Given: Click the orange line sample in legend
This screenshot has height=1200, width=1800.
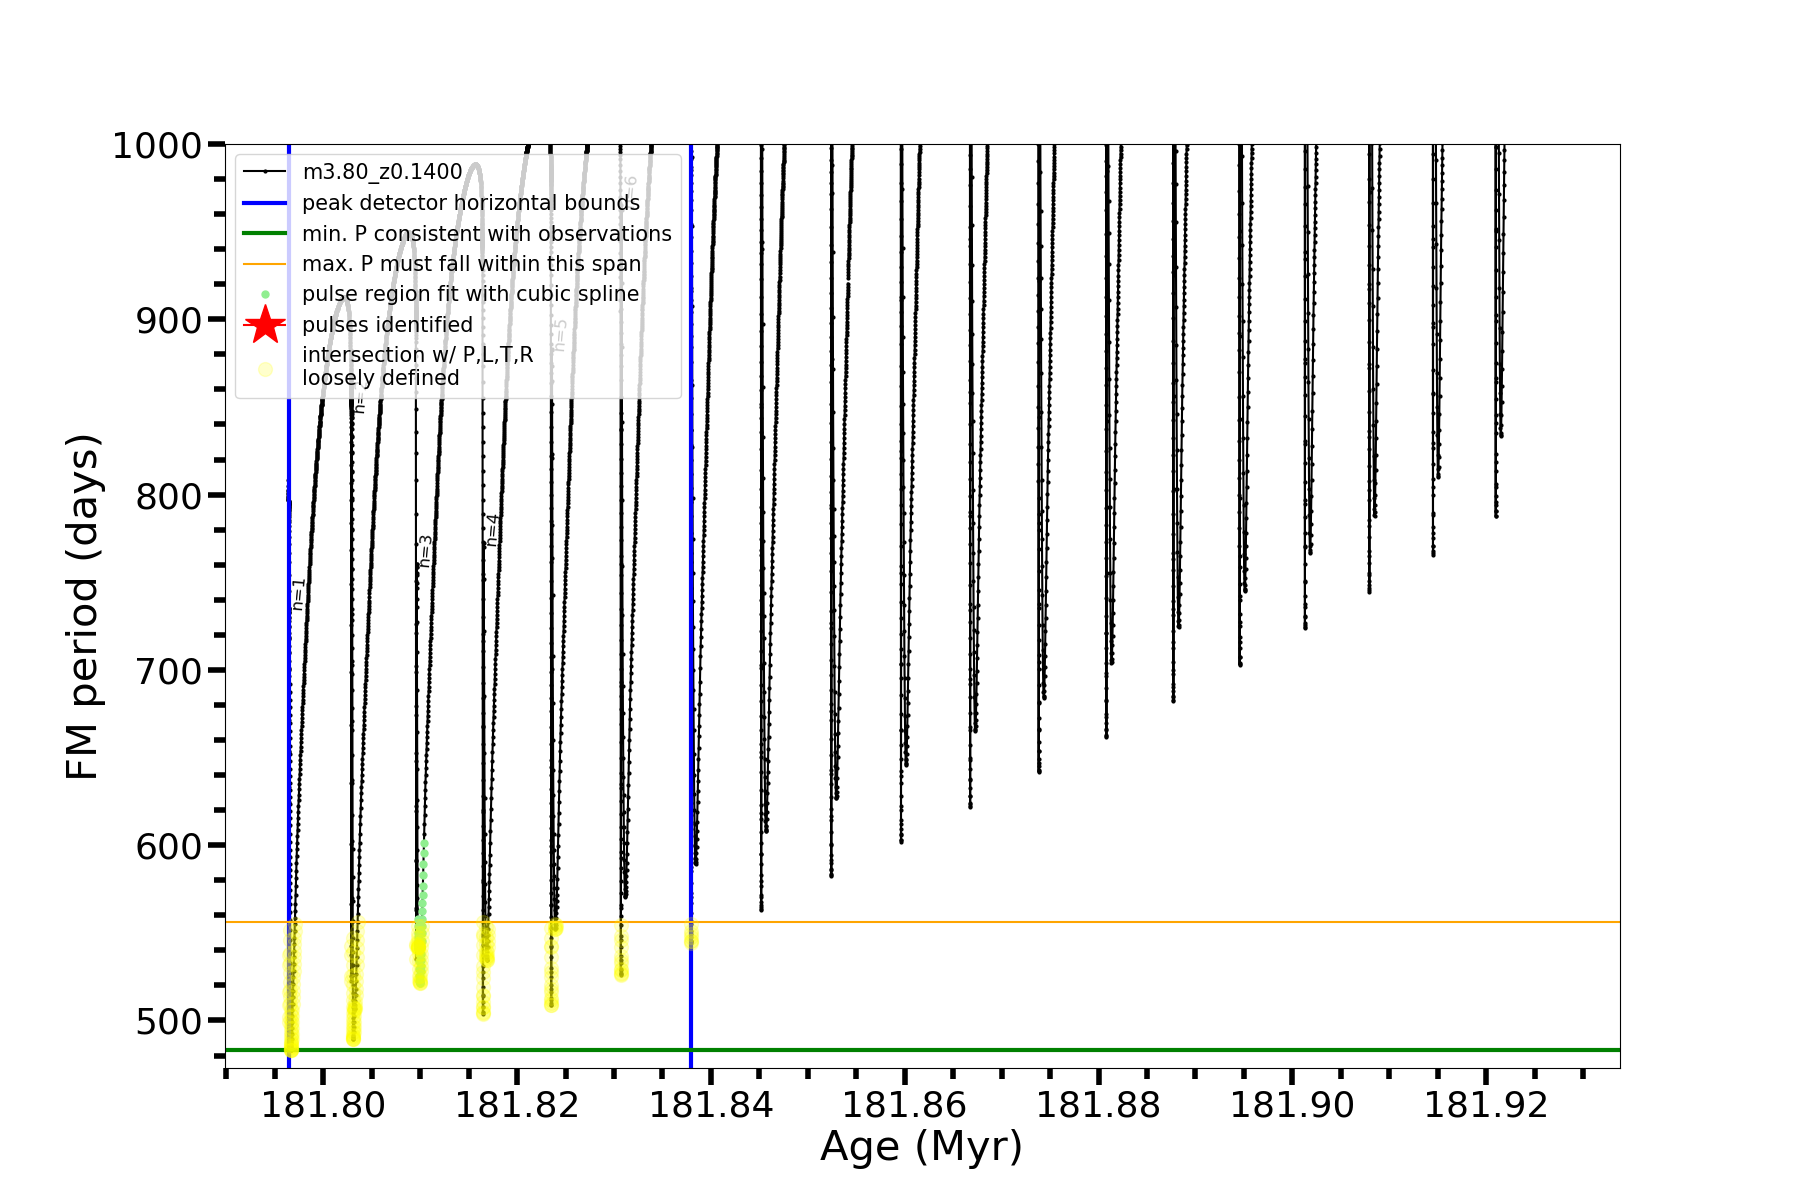Looking at the screenshot, I should (x=265, y=264).
